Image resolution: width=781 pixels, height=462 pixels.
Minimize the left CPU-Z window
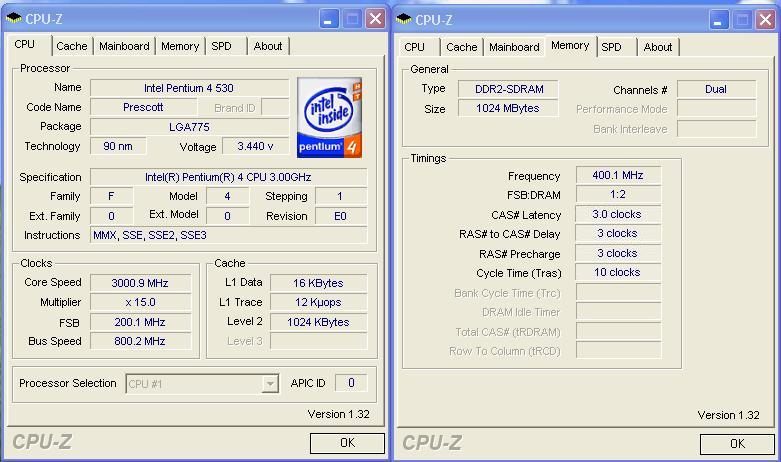click(329, 19)
